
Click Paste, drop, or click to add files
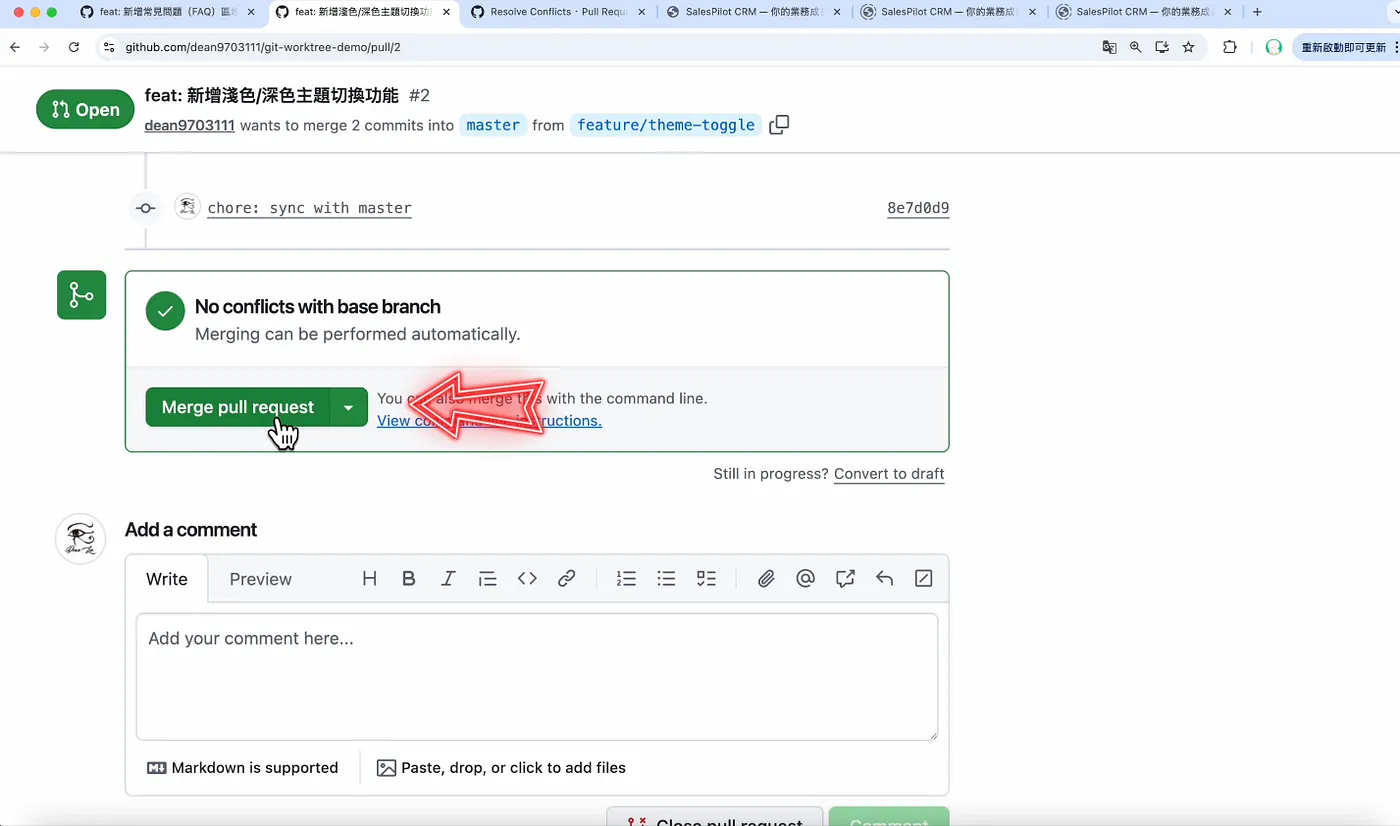click(501, 768)
